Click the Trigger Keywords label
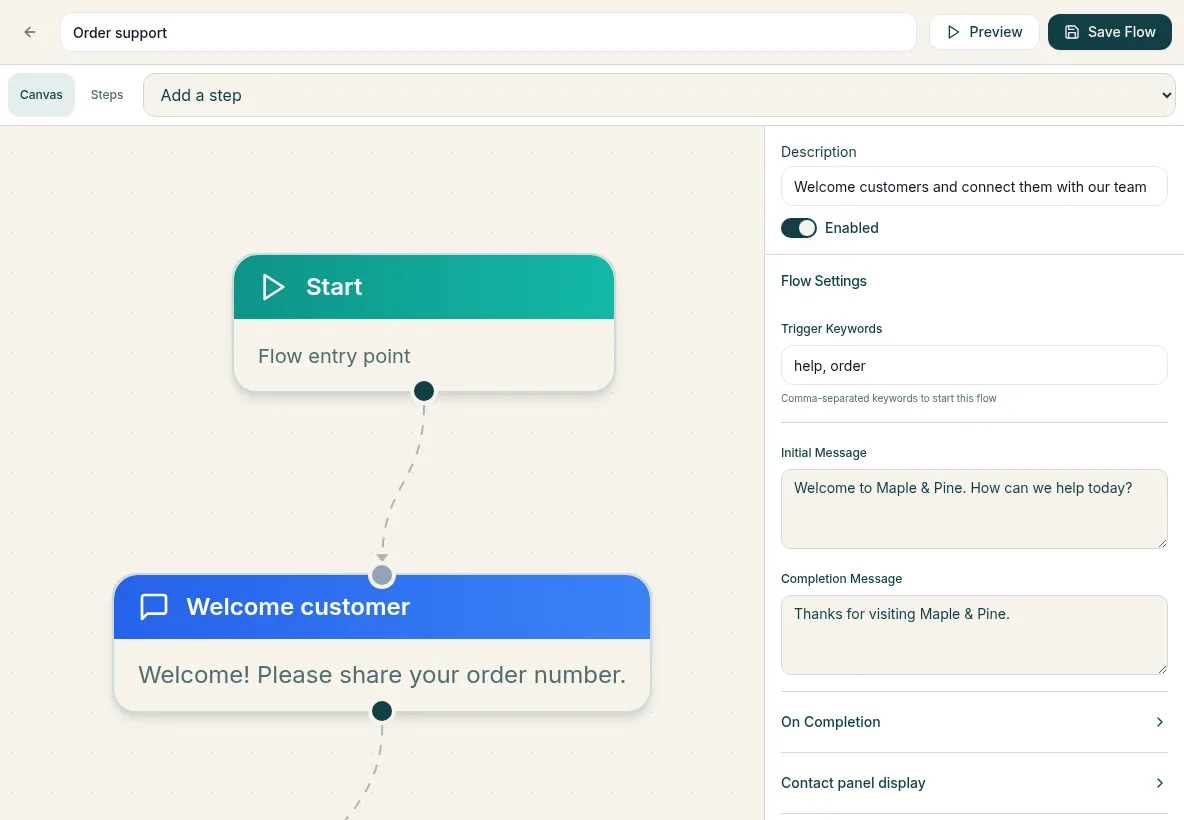1184x820 pixels. point(831,328)
